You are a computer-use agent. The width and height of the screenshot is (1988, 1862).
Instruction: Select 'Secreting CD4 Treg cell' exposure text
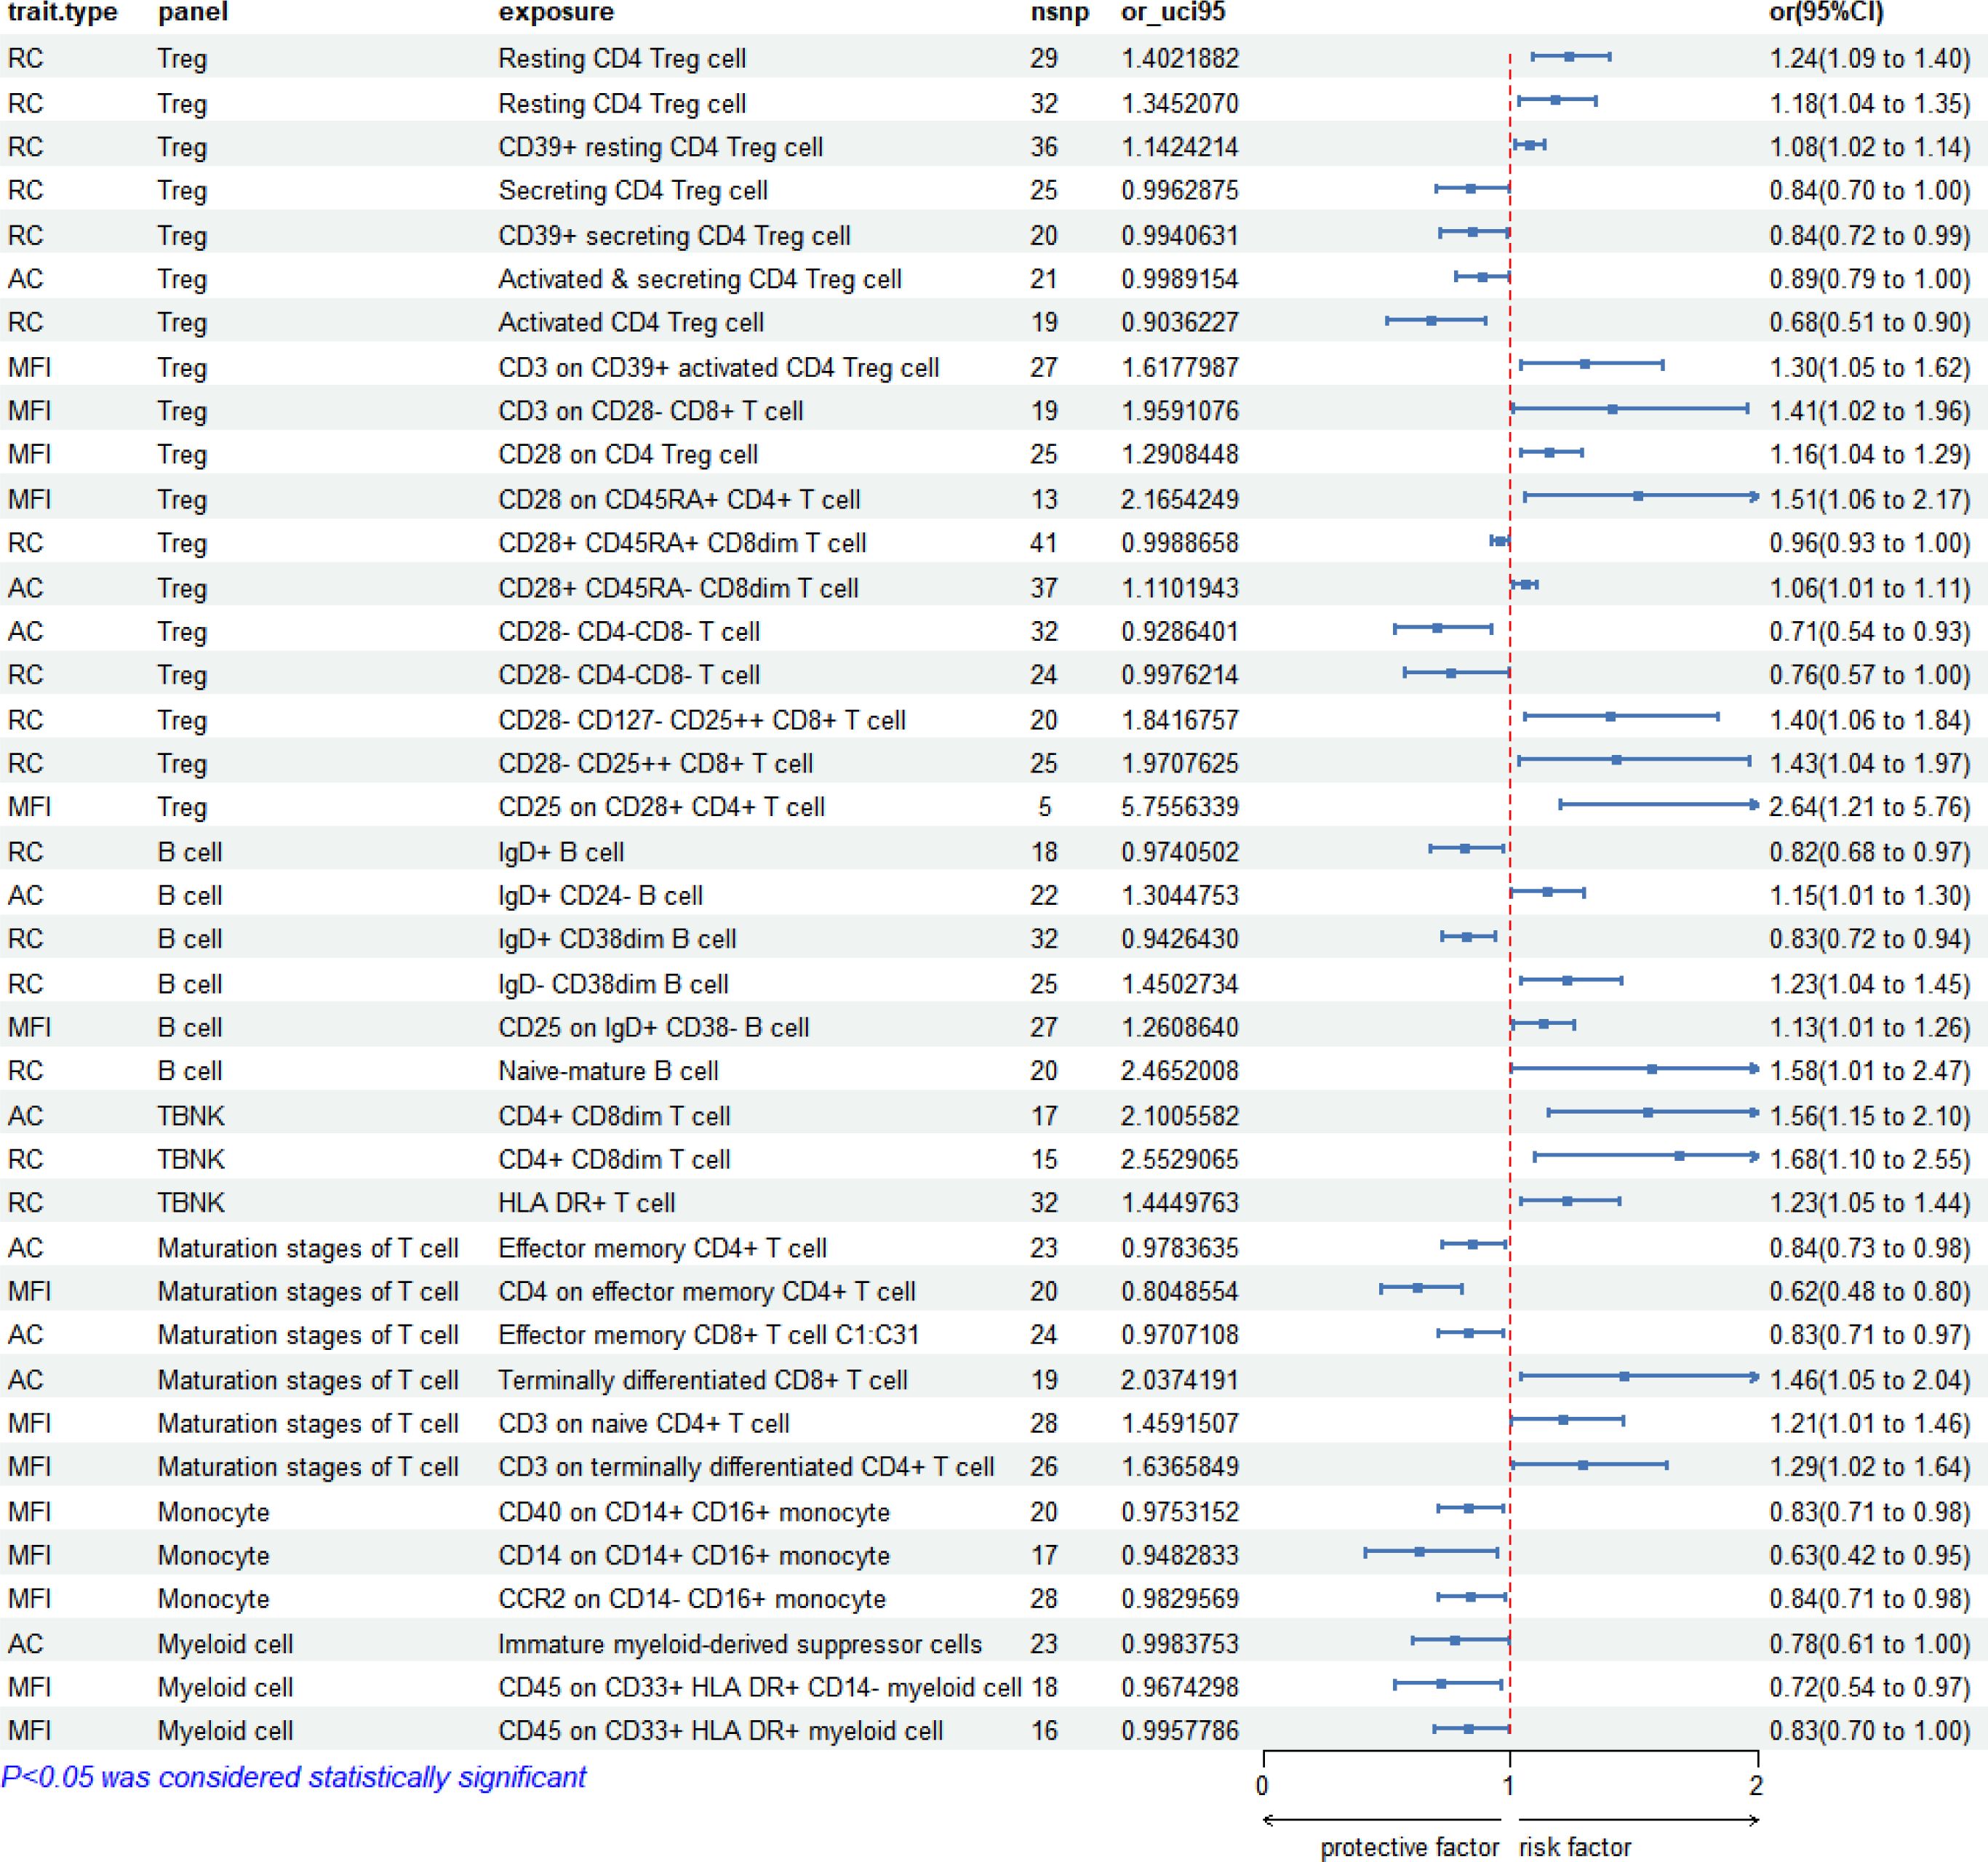point(633,190)
